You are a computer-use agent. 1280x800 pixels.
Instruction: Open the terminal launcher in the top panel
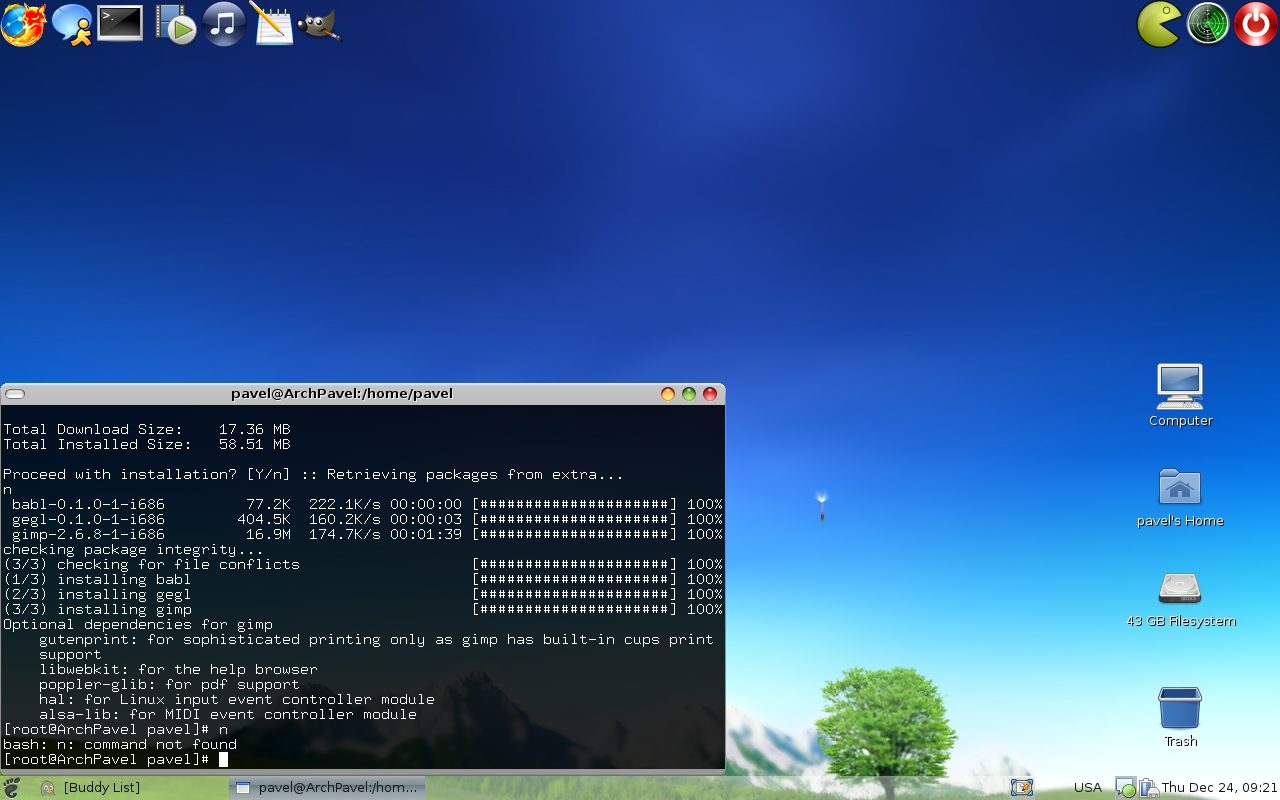(x=120, y=23)
